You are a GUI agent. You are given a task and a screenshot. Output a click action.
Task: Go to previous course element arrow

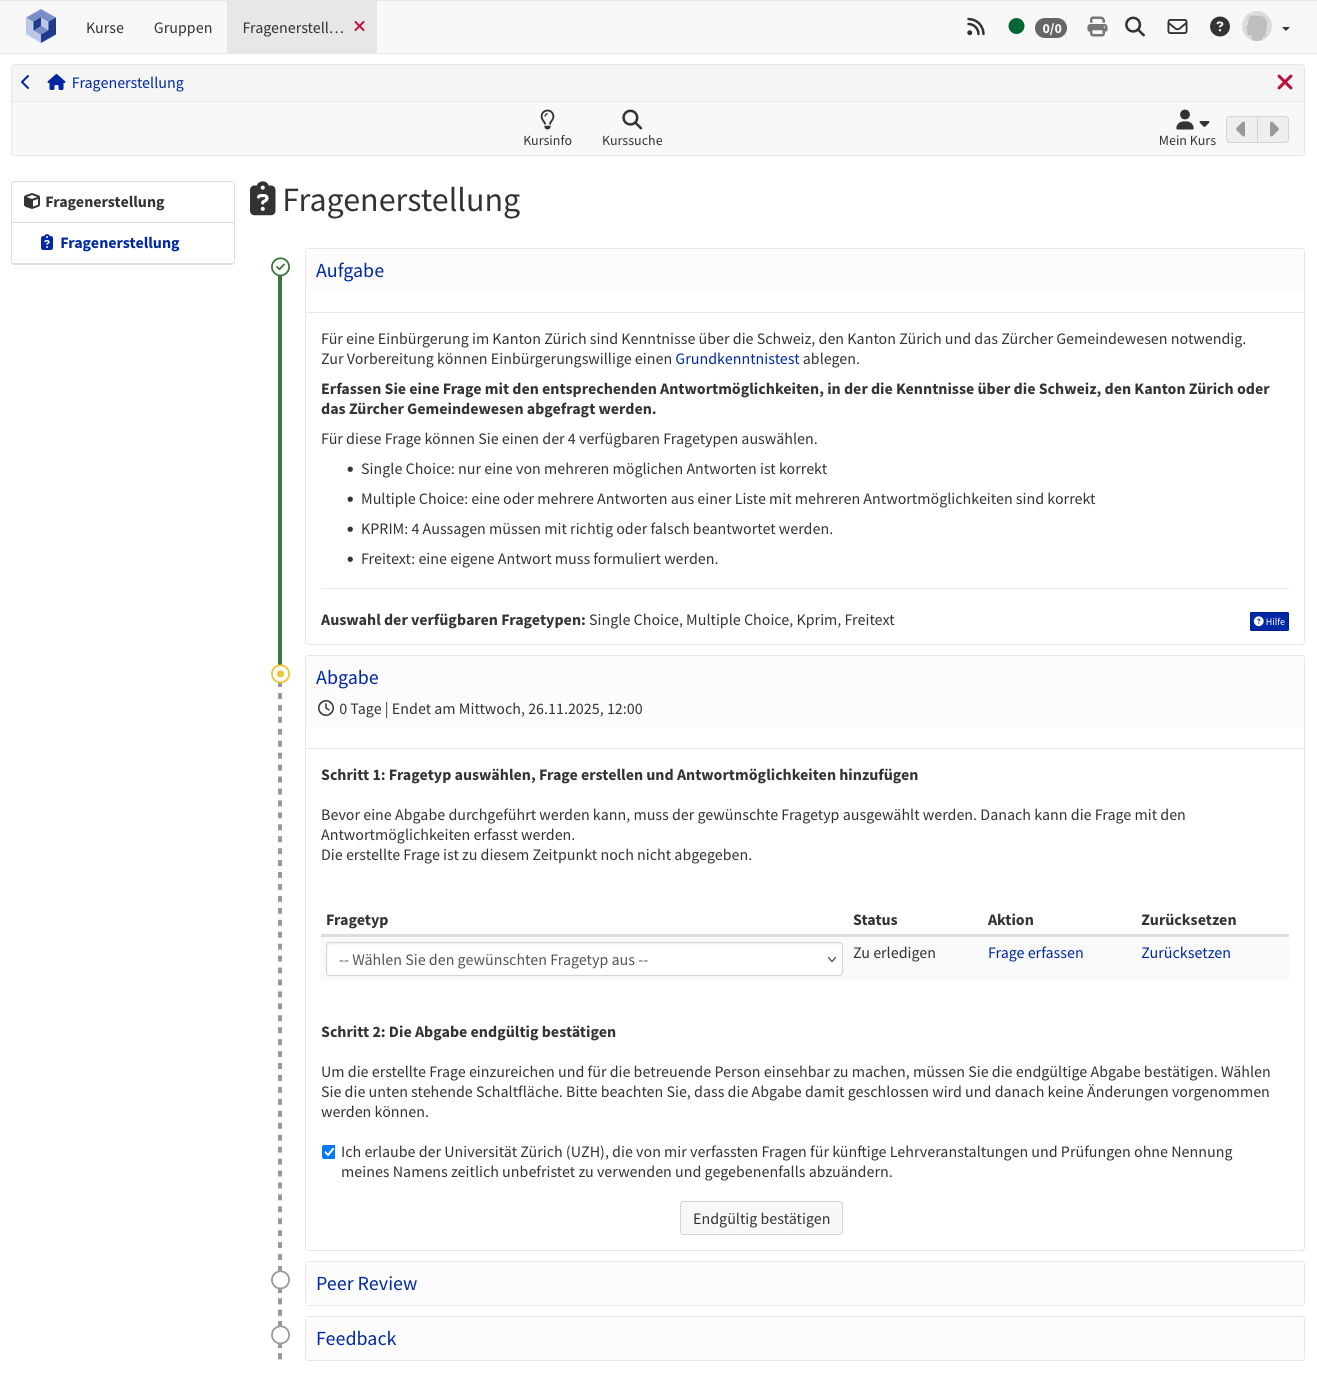click(x=1241, y=129)
